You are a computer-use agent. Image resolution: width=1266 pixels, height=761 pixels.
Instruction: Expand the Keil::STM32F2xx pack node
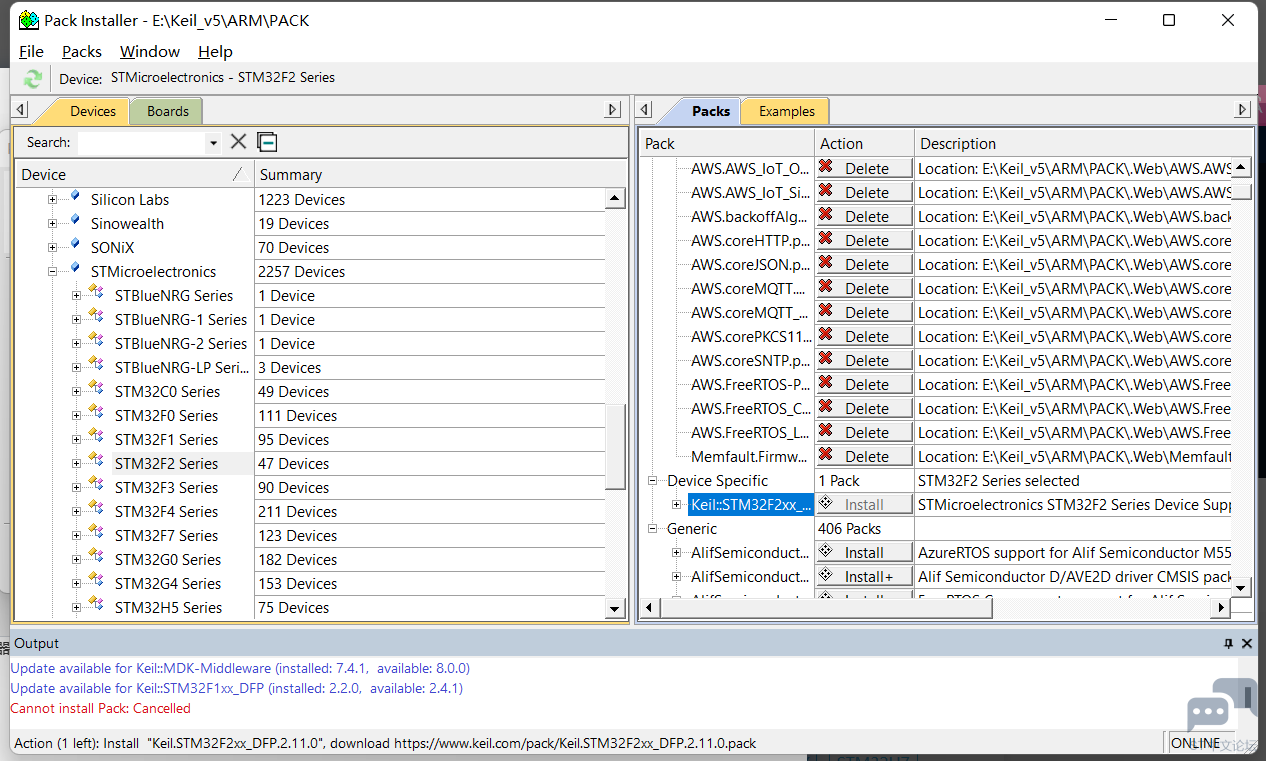(x=677, y=505)
